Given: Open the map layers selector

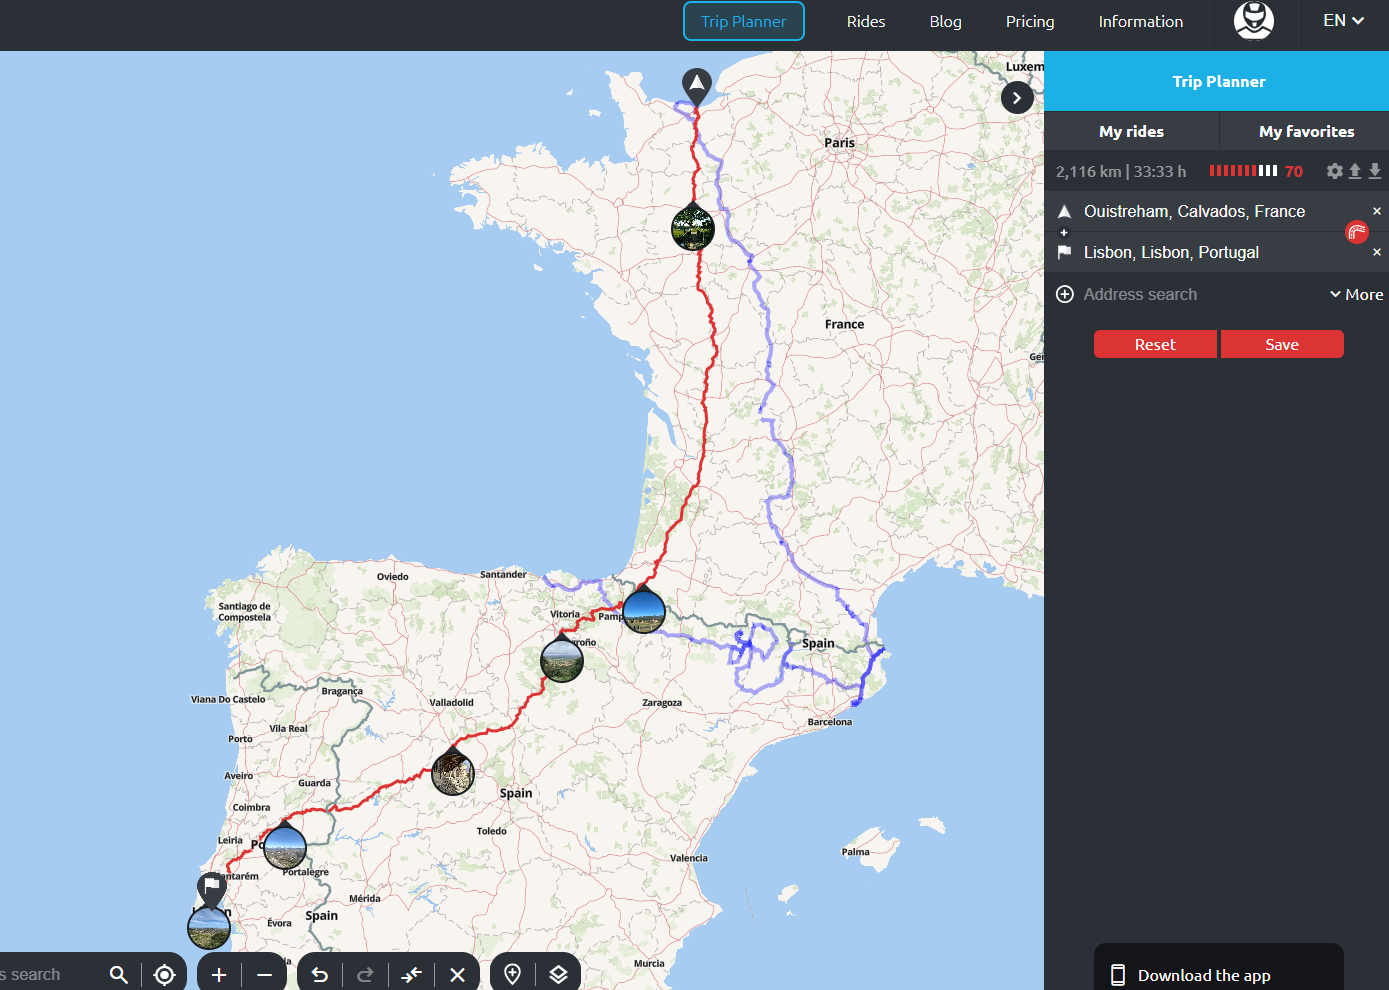Looking at the screenshot, I should pyautogui.click(x=558, y=974).
